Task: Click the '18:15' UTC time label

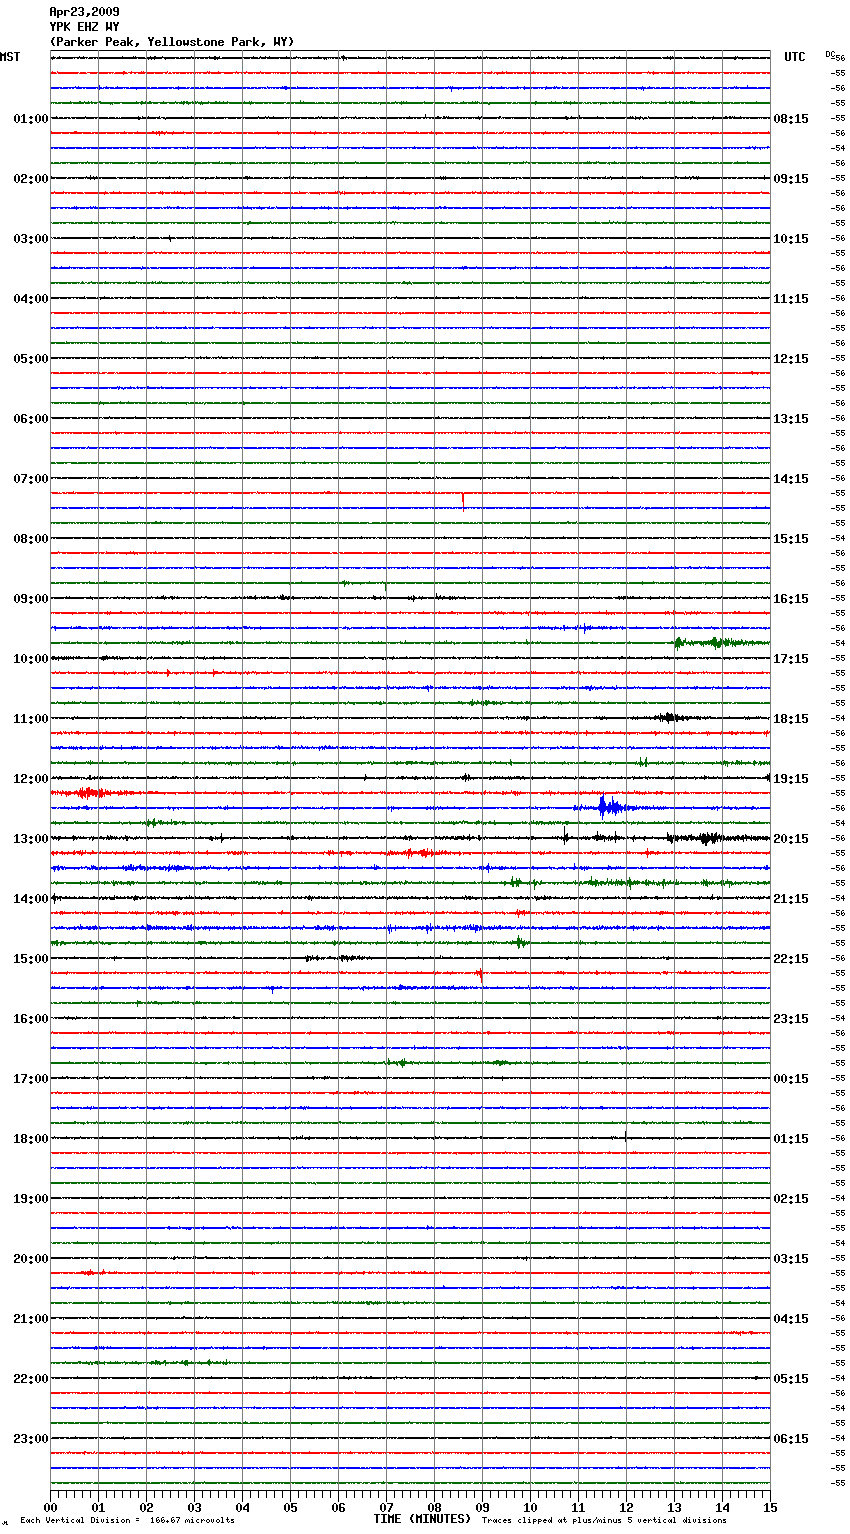Action: point(791,719)
